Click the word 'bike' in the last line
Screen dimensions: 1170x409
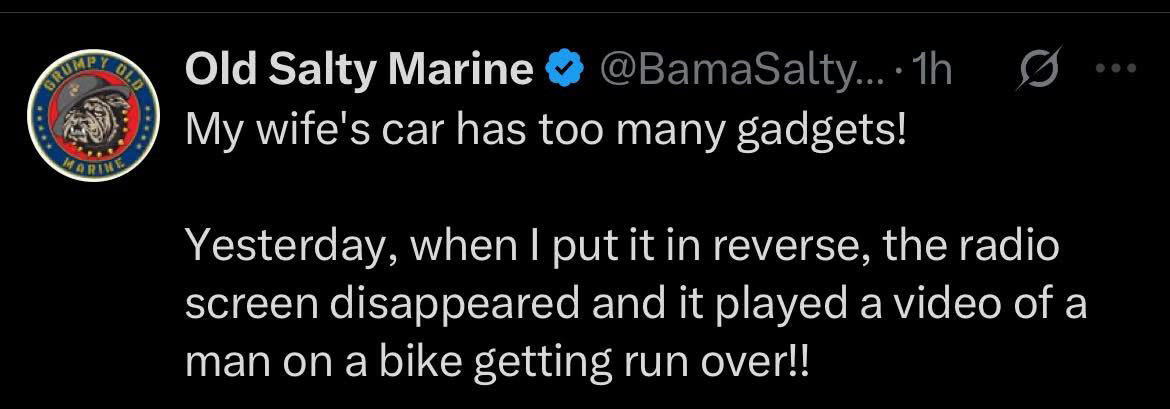pyautogui.click(x=421, y=363)
